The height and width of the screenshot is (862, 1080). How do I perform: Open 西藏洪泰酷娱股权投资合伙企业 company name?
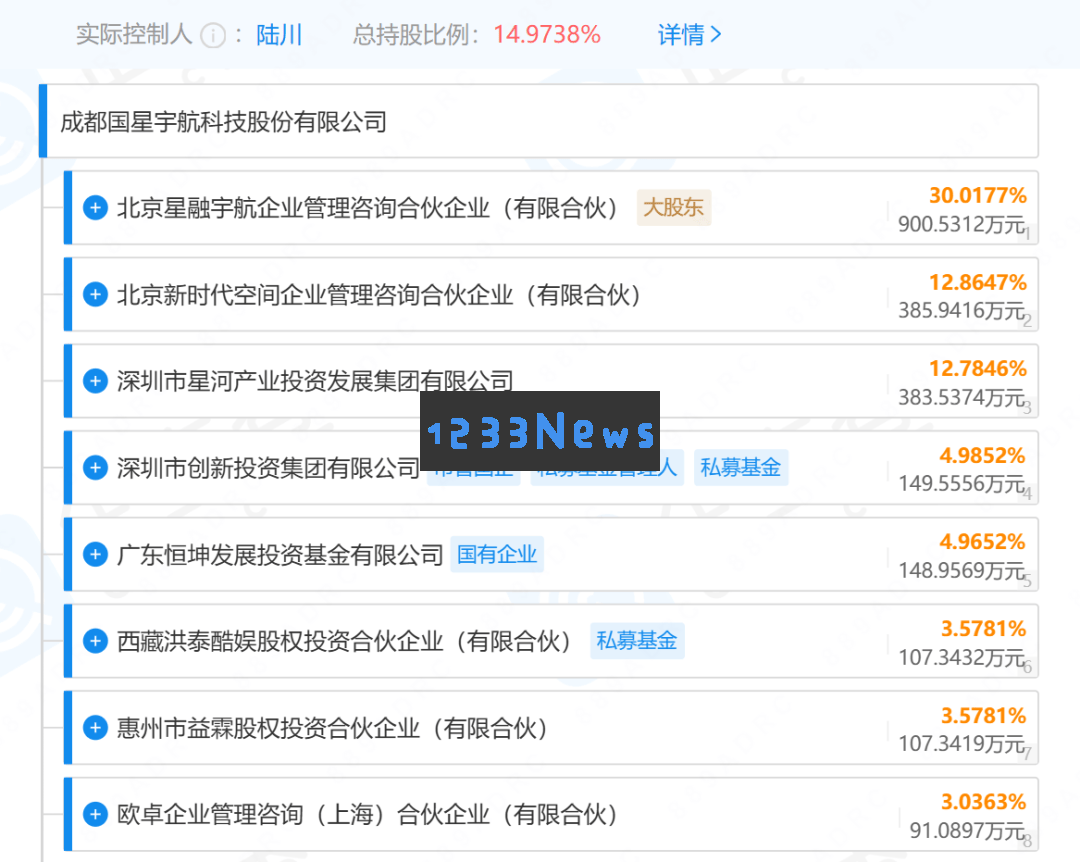pyautogui.click(x=344, y=642)
